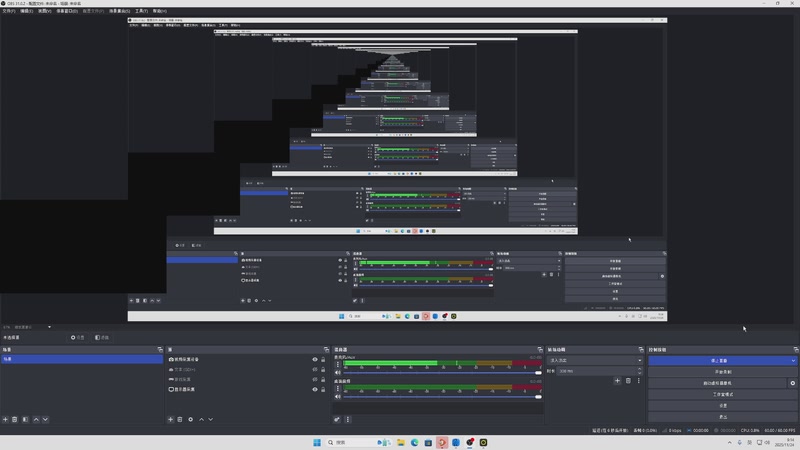This screenshot has height=450, width=800.
Task: Remove selected scene with trash icon
Action: click(x=15, y=419)
